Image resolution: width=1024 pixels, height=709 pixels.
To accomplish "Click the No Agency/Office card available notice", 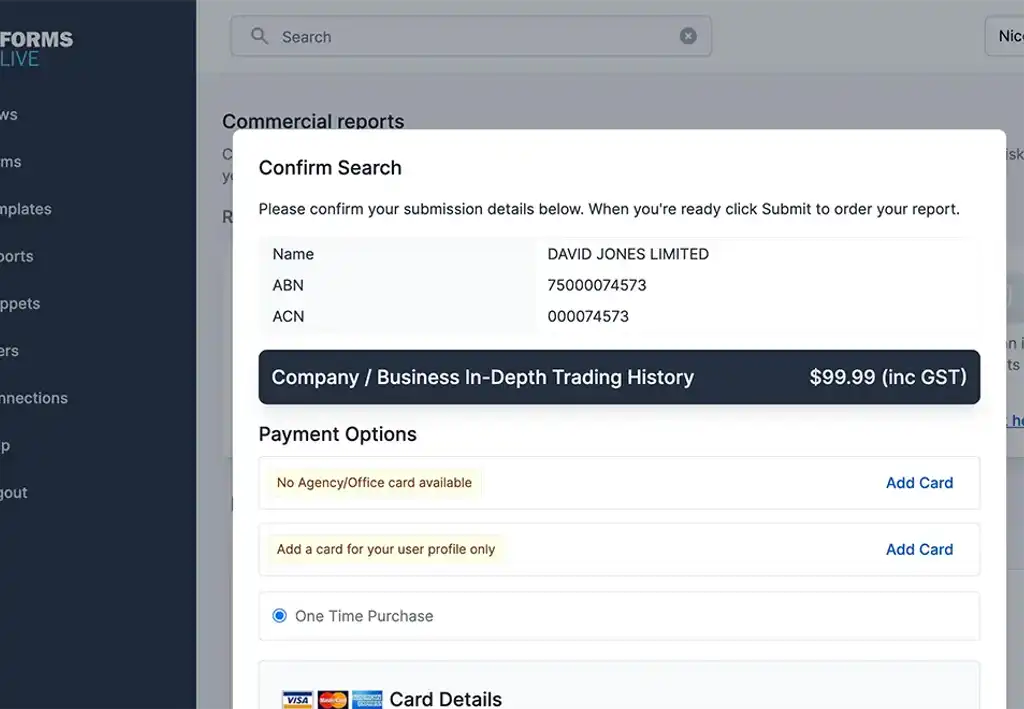I will (374, 482).
